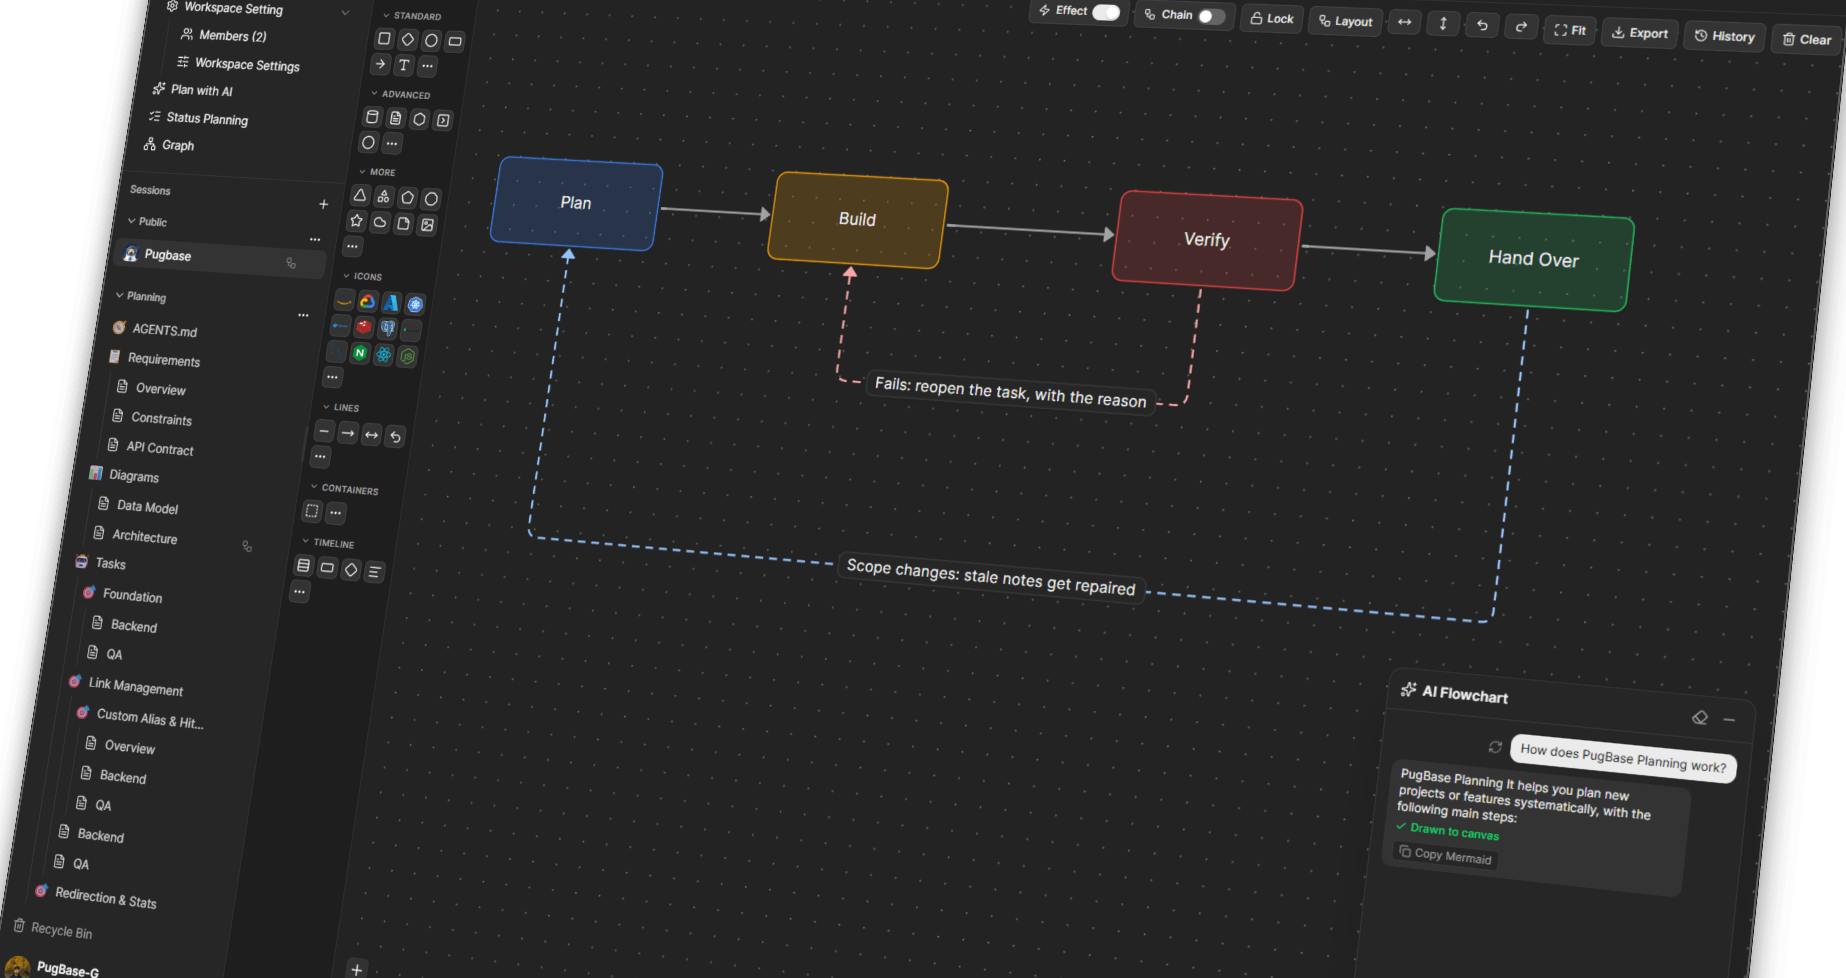Screen dimensions: 1846x978
Task: Choose the hexagon shape in Advanced
Action: (x=419, y=119)
